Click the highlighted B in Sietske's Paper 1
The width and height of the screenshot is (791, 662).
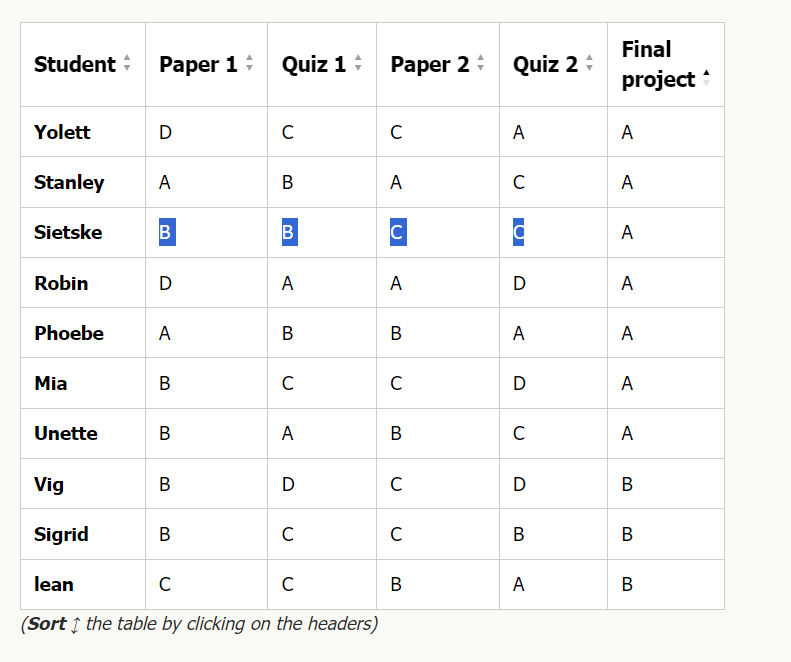tap(165, 233)
